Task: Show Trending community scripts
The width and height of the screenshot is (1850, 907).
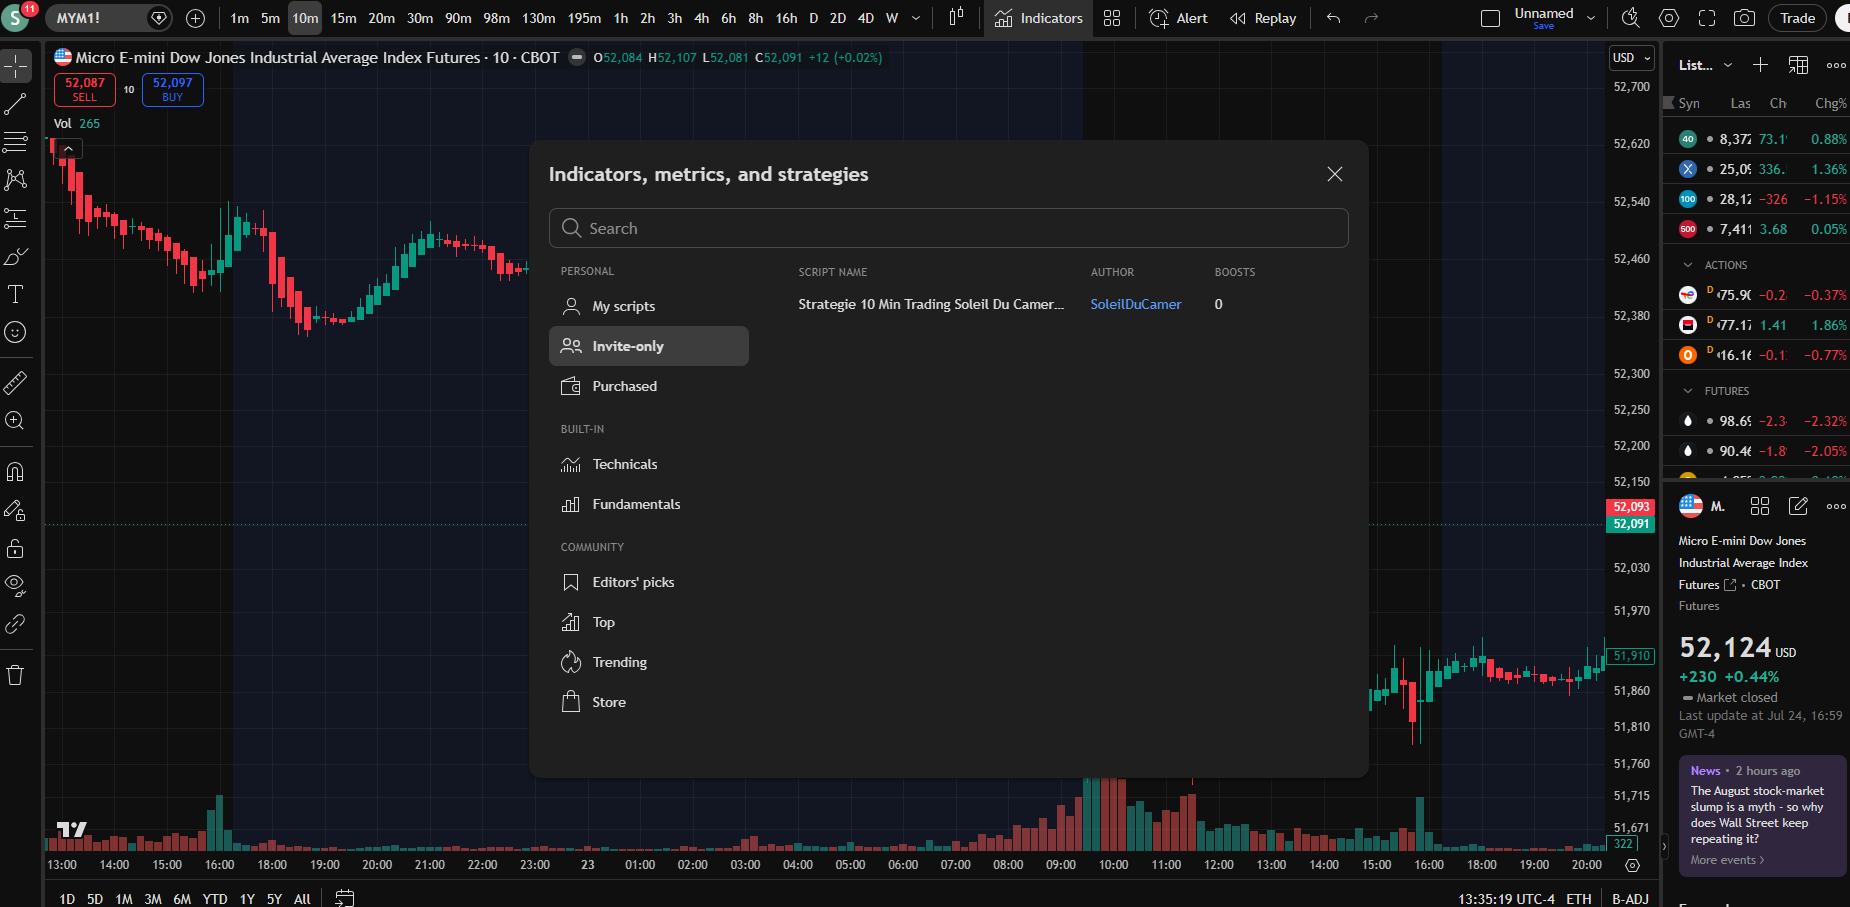Action: point(649,662)
